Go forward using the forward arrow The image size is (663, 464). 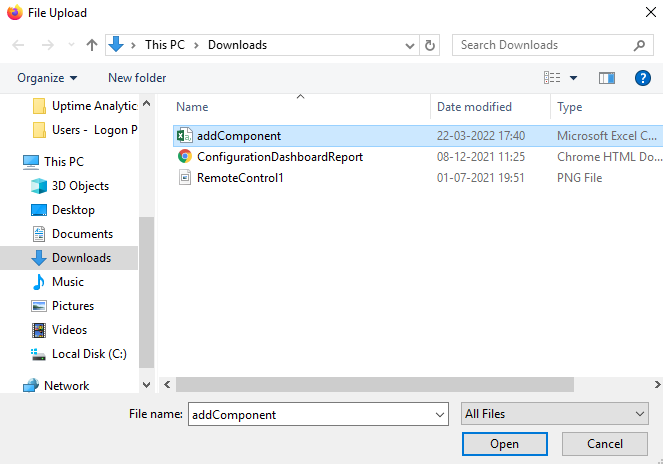(48, 45)
